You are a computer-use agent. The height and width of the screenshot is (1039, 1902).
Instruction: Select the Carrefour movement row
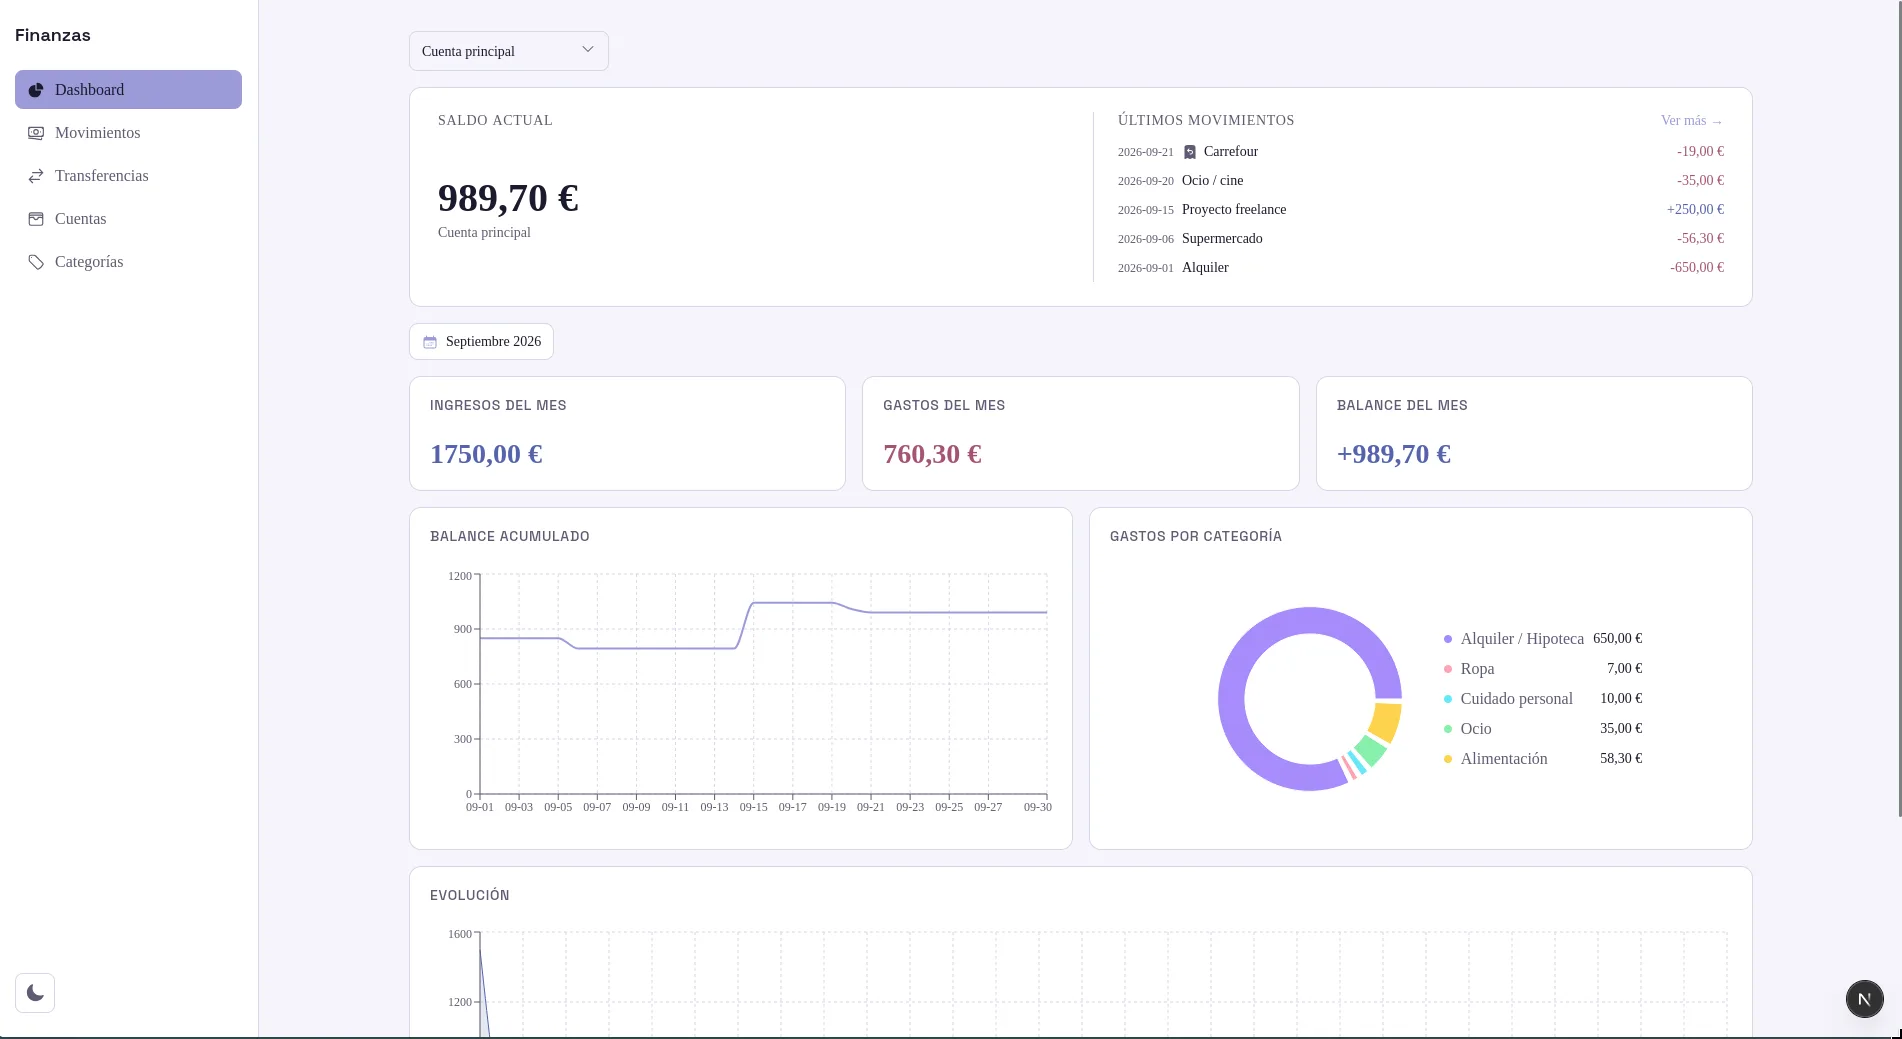[1421, 152]
